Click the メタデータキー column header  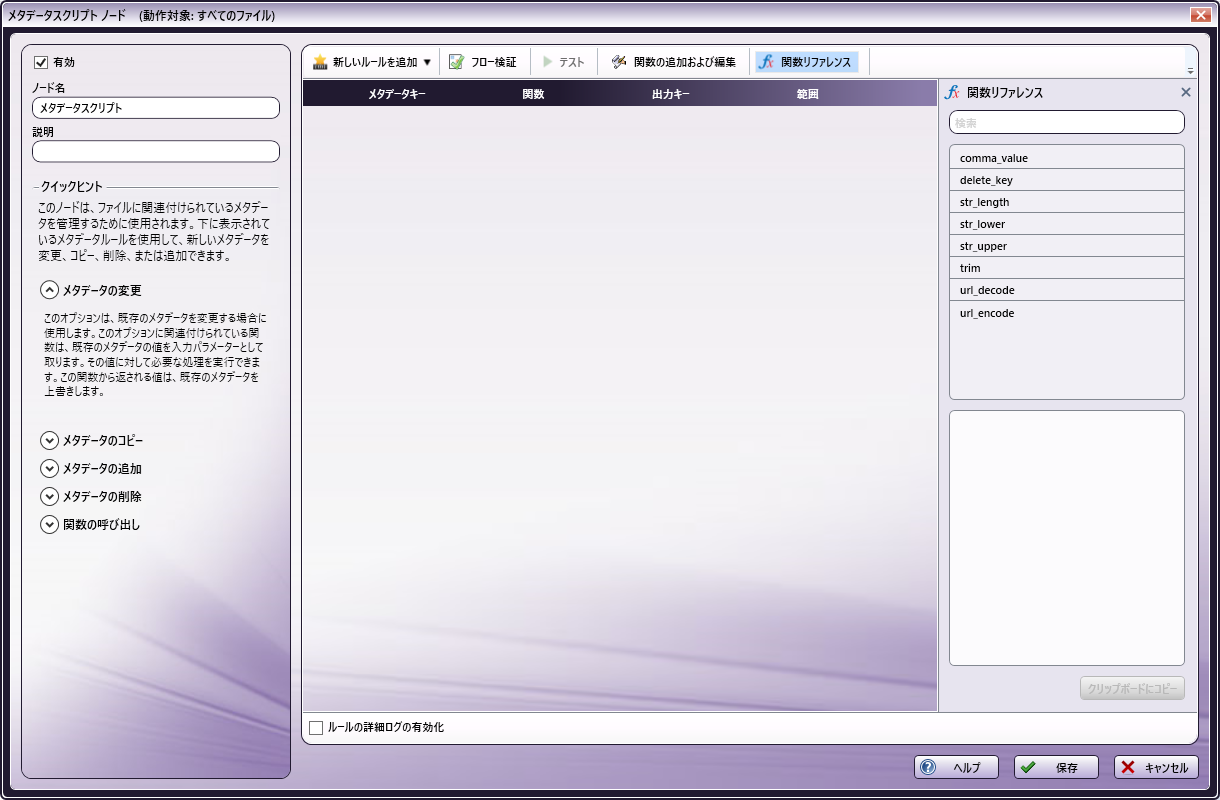pos(397,94)
